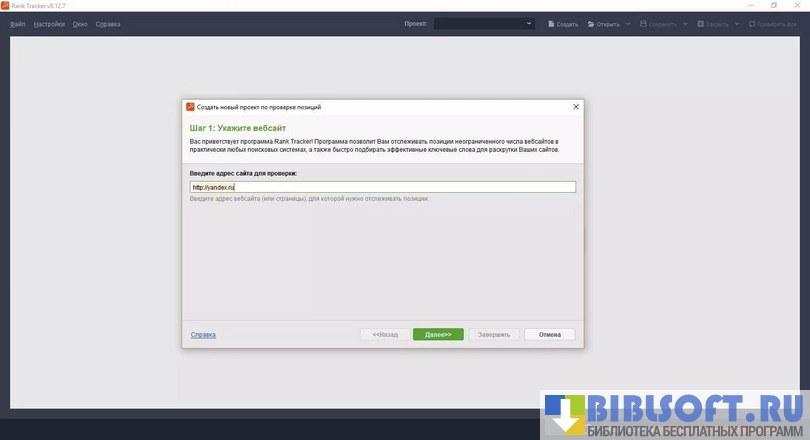Click the Сохранить (Save) disk icon
The image size is (810, 440).
[x=645, y=23]
